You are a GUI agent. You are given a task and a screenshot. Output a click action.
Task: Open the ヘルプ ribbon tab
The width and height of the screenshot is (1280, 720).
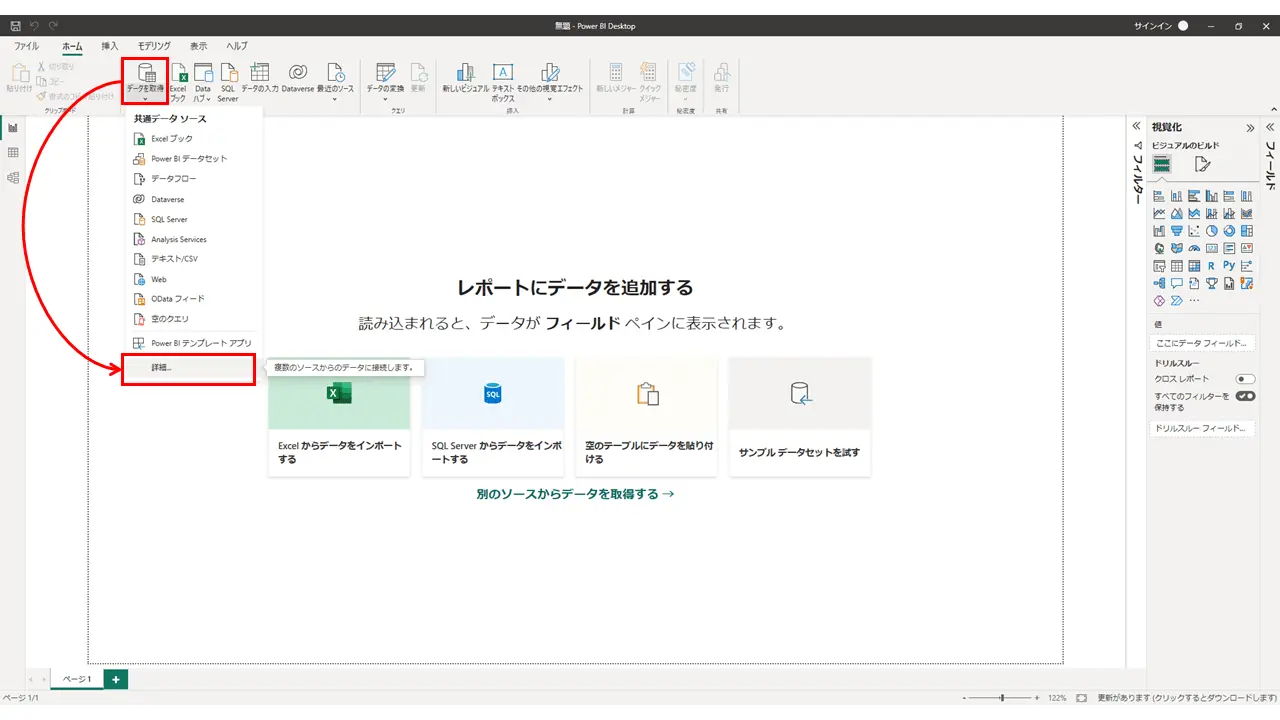tap(237, 46)
